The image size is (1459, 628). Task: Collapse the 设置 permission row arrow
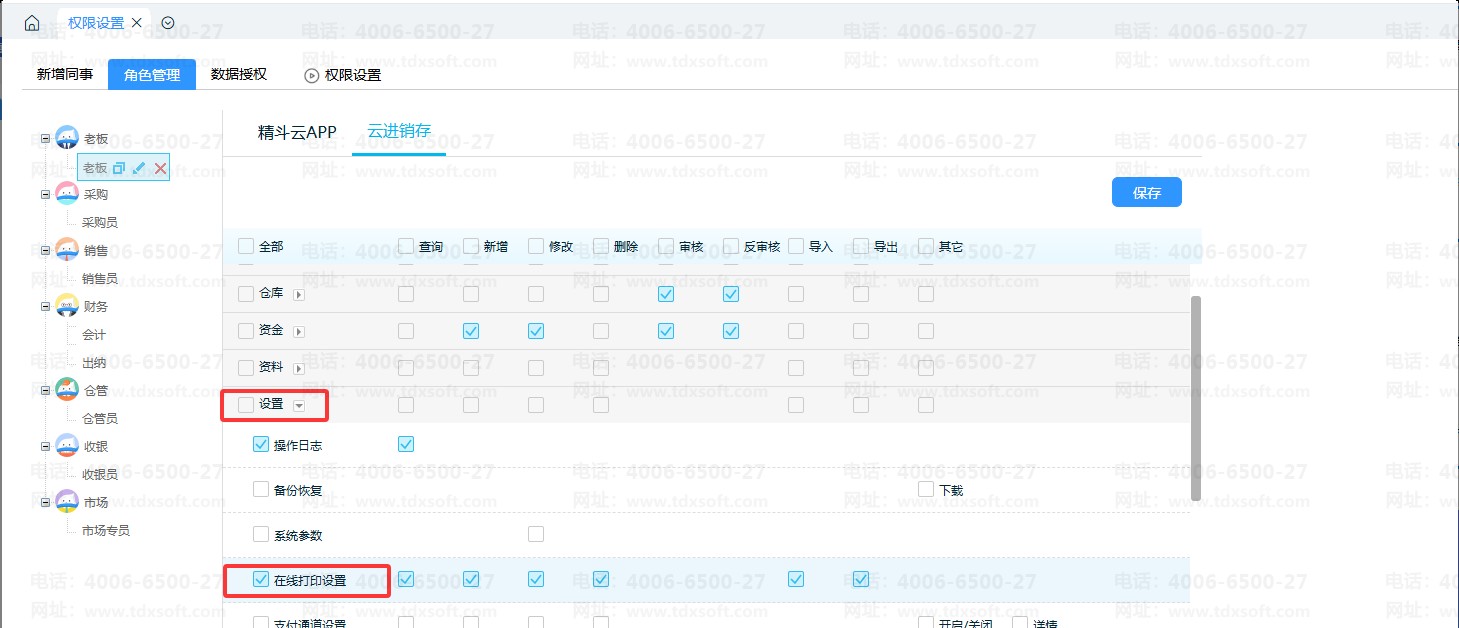(298, 406)
